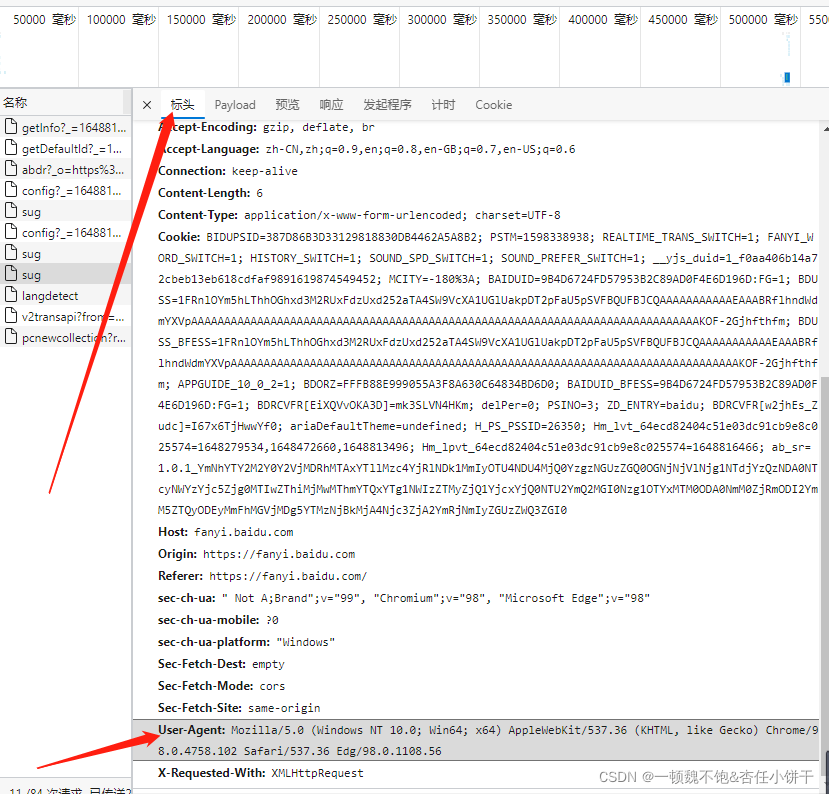Image resolution: width=829 pixels, height=794 pixels.
Task: Click file icon beside pcnewcollection request
Action: point(11,337)
